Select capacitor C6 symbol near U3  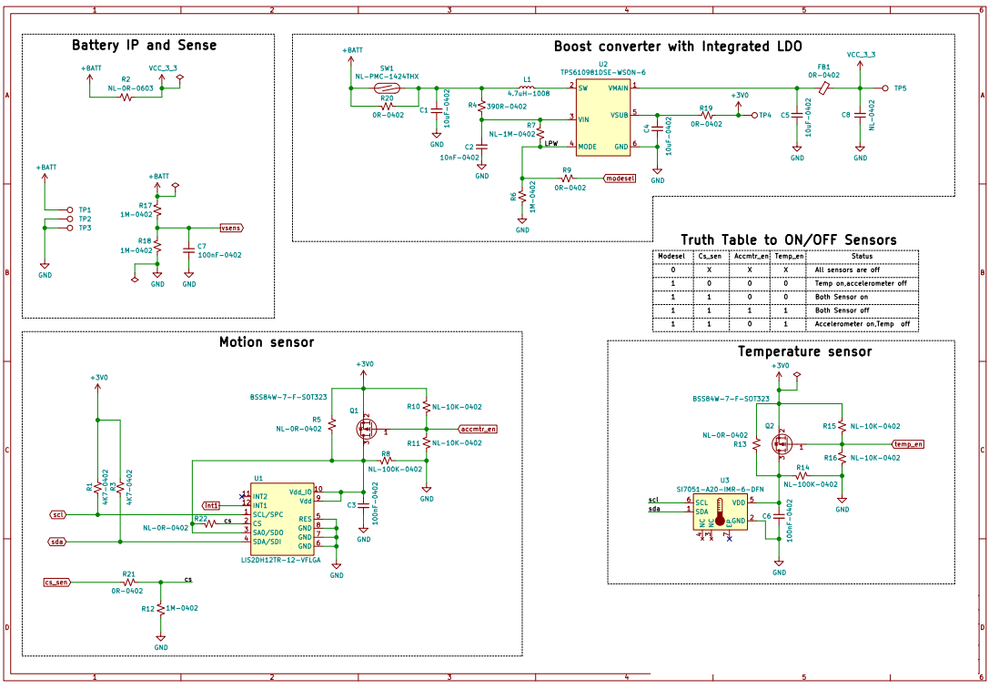click(x=779, y=516)
